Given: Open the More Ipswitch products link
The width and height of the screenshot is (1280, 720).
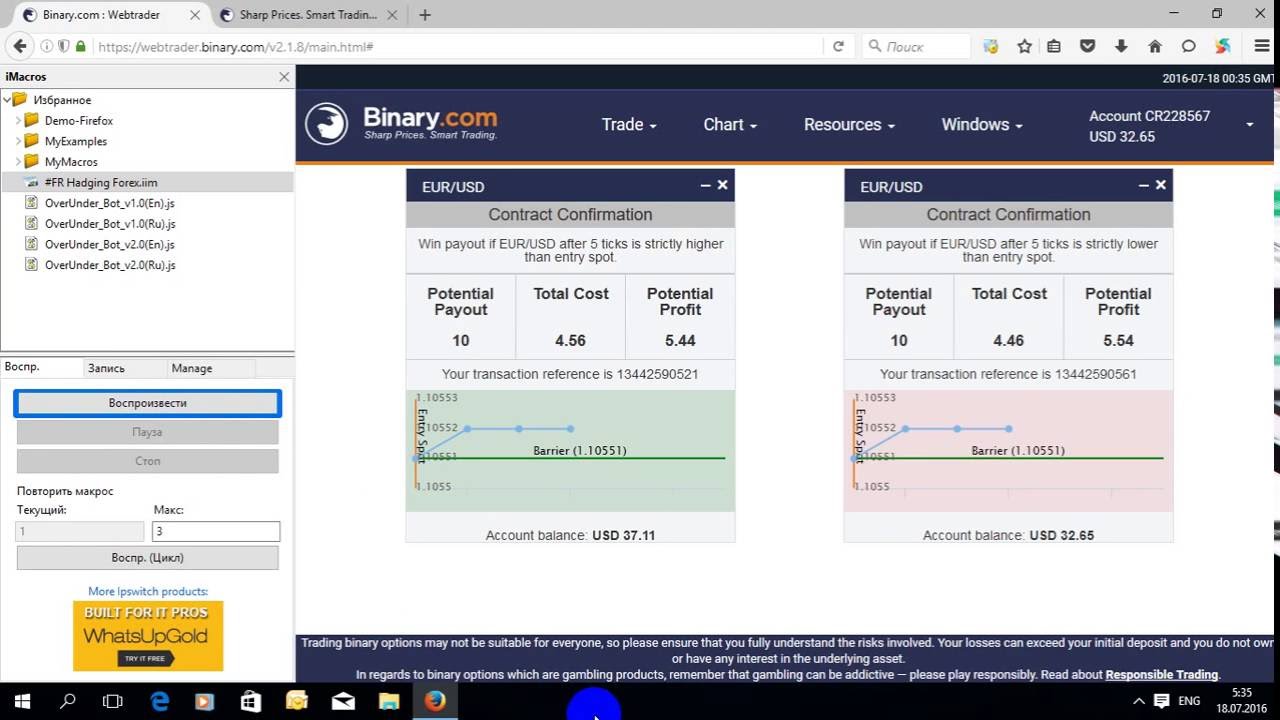Looking at the screenshot, I should pos(148,591).
